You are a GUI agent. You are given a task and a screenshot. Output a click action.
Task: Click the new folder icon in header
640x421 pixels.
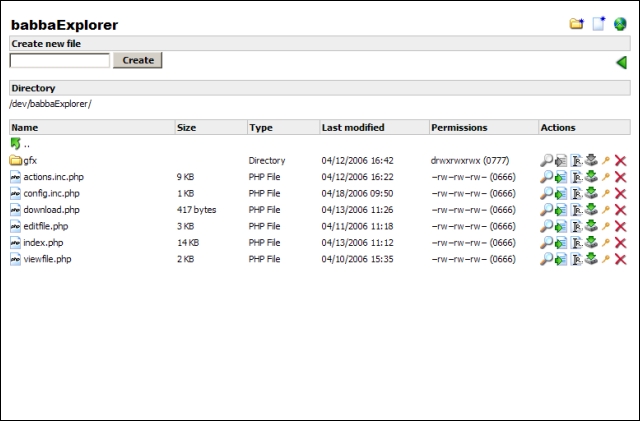tap(577, 24)
